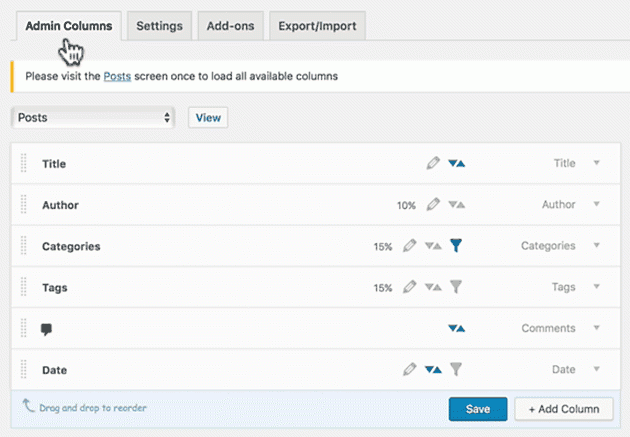Viewport: 630px width, 437px height.
Task: Click the edit pencil icon in Title row
Action: [x=433, y=163]
